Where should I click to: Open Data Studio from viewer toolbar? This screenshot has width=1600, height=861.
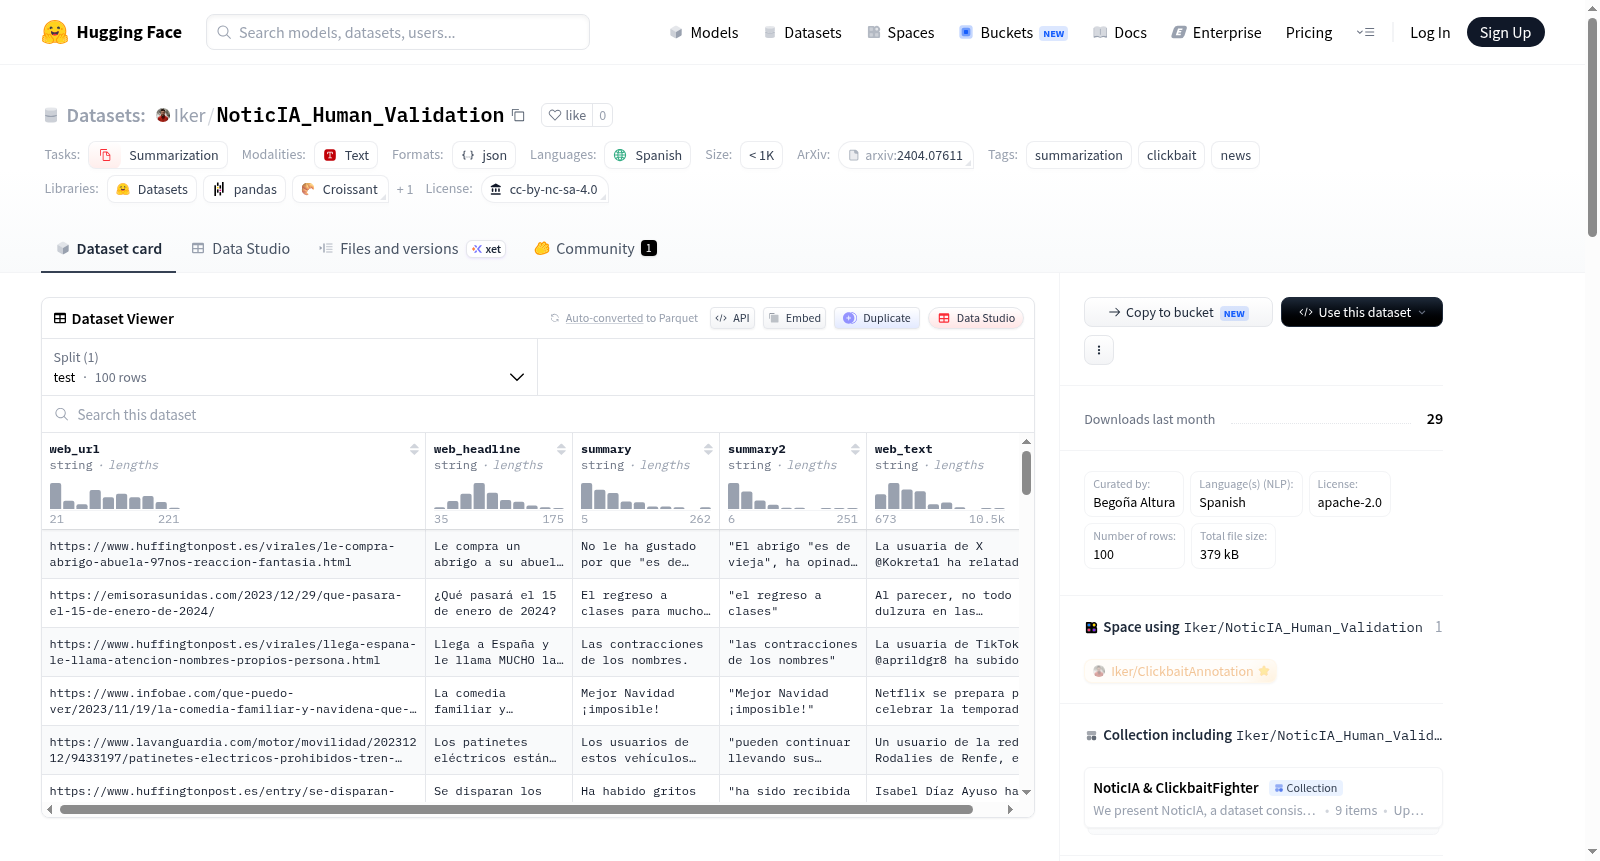(x=976, y=318)
